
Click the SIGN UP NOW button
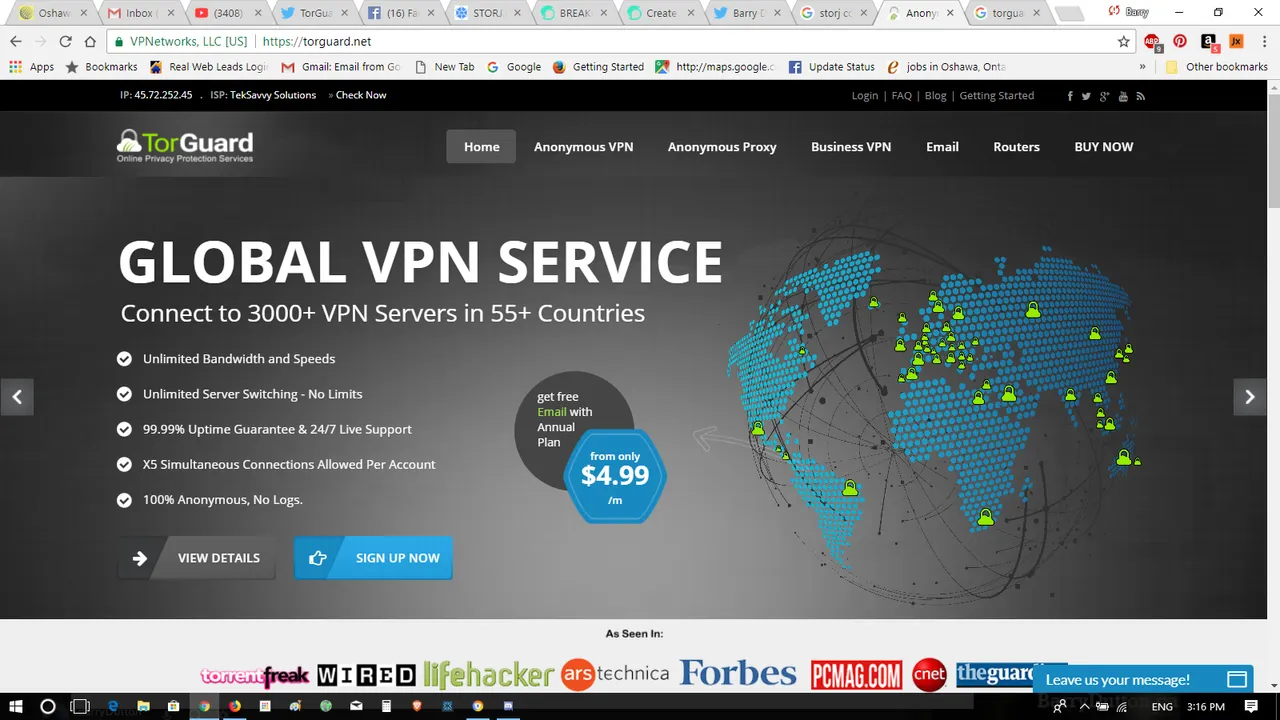coord(373,558)
